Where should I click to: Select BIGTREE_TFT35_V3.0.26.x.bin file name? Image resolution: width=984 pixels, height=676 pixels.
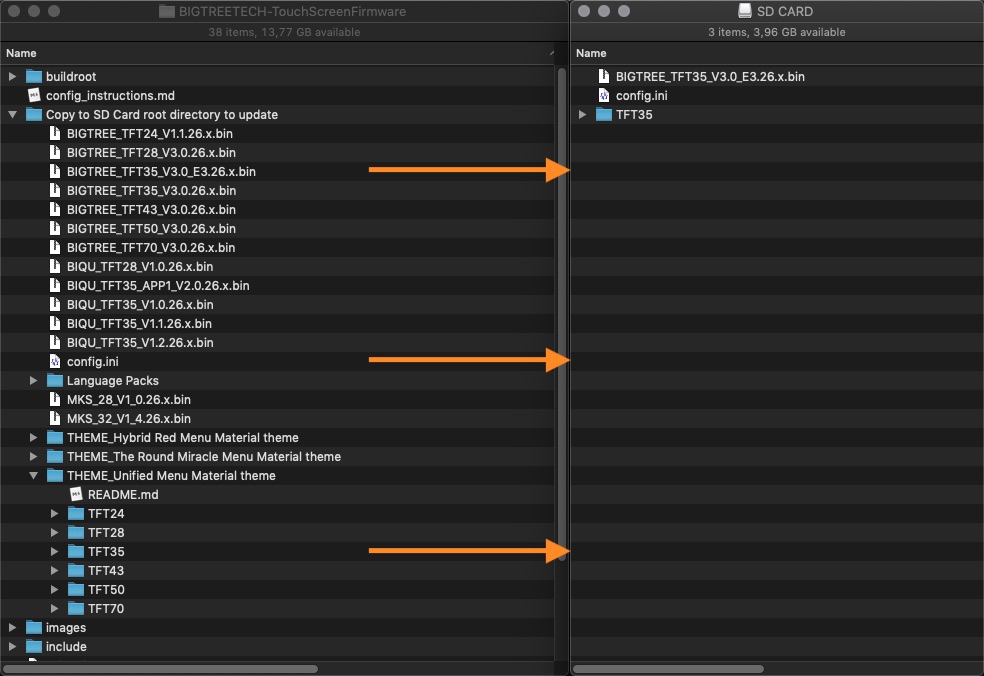click(151, 191)
